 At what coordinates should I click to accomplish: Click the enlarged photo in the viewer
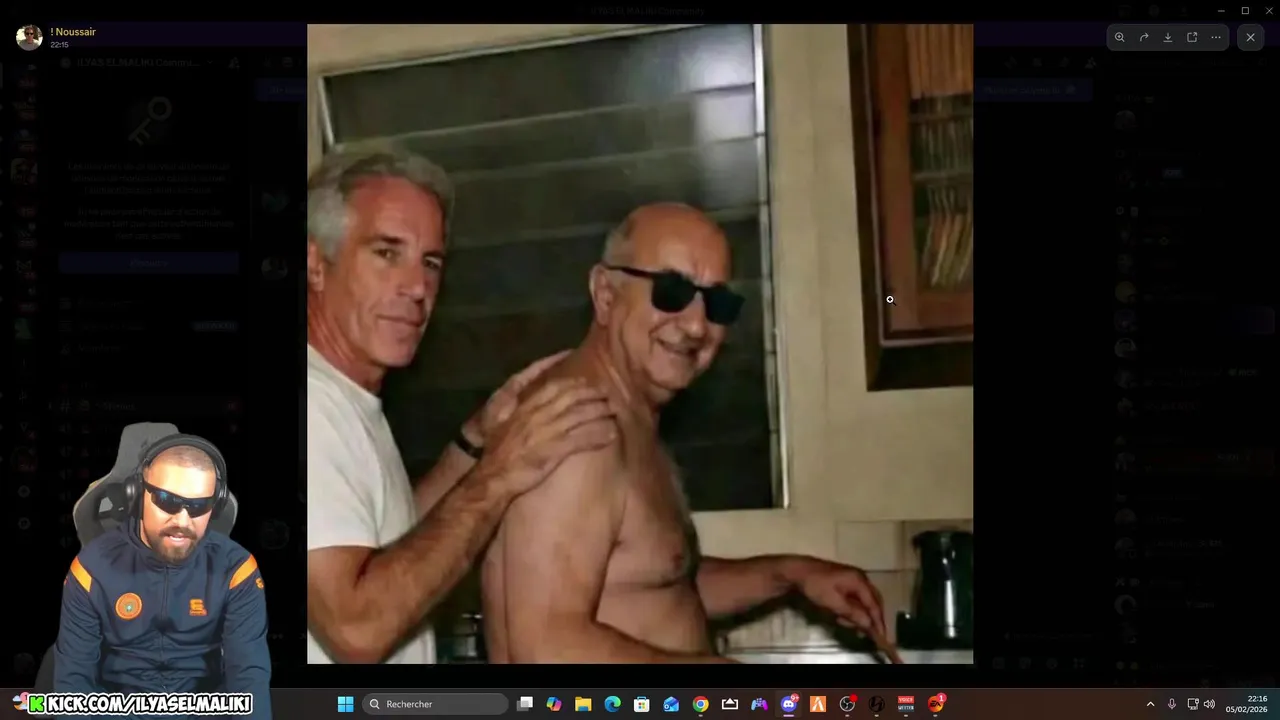tap(640, 344)
